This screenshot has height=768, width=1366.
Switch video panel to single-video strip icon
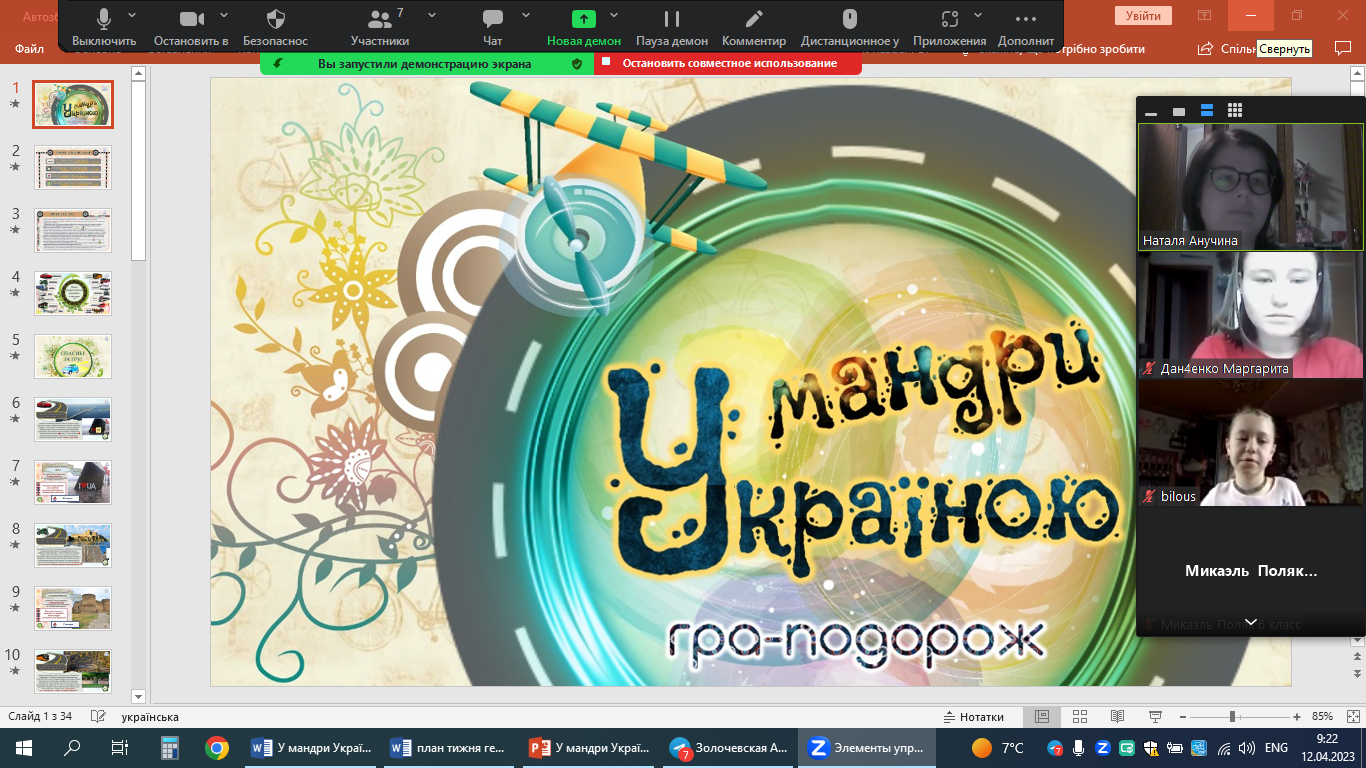[1179, 111]
